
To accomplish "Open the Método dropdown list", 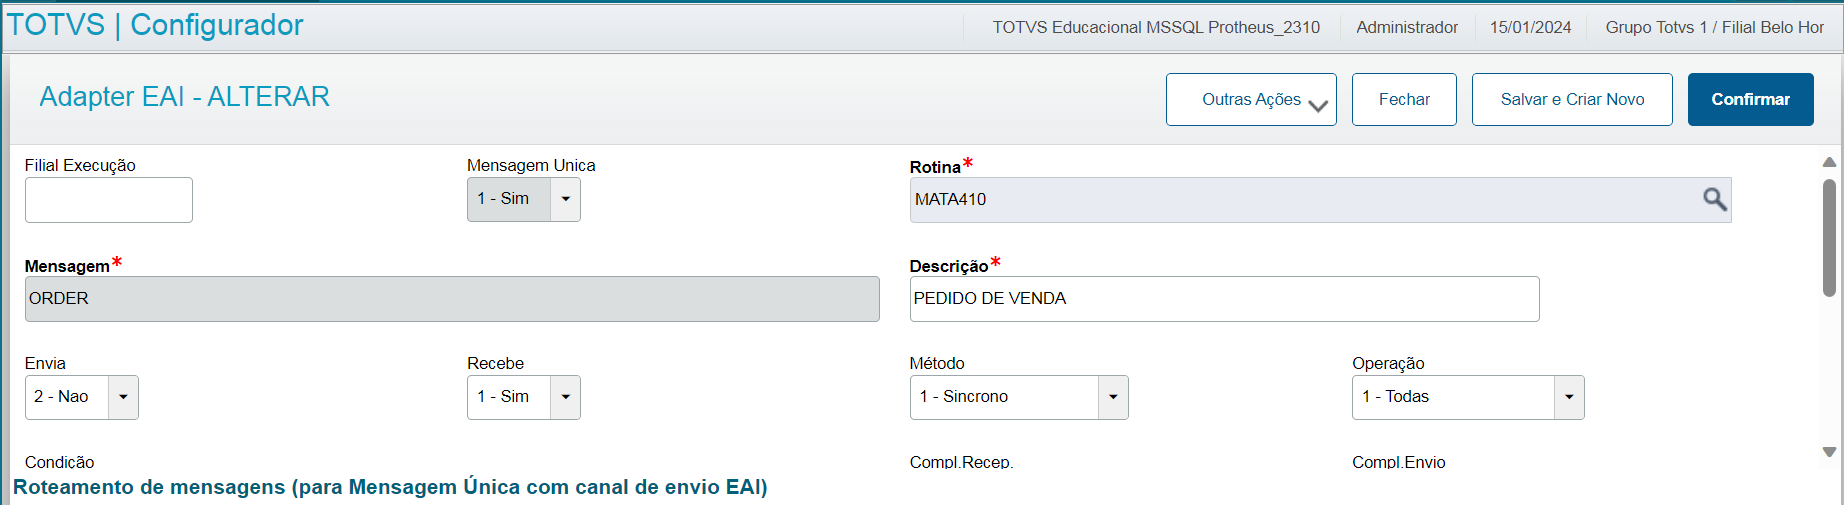I will click(1113, 397).
